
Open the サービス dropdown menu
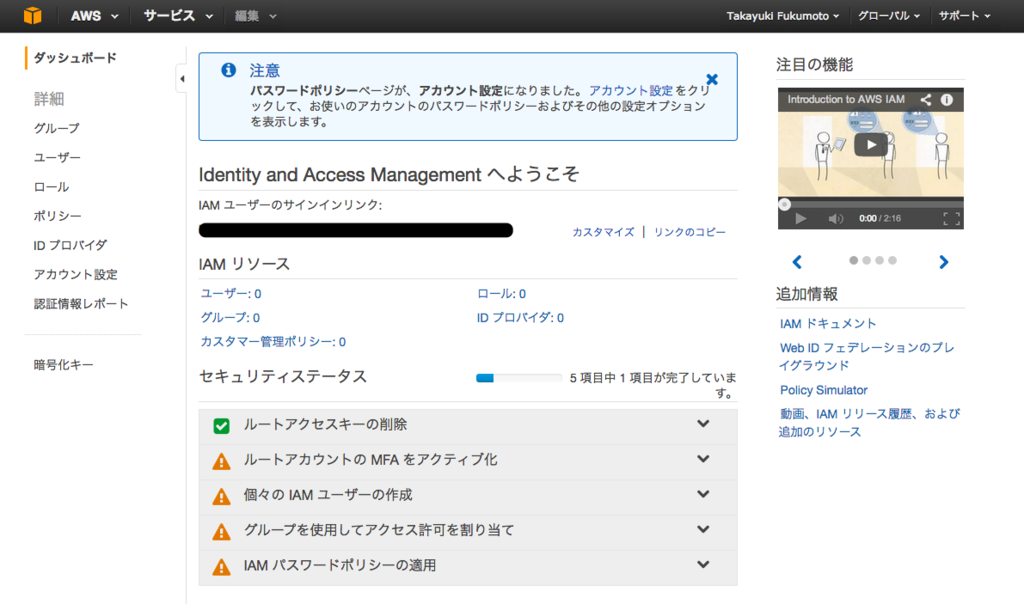(178, 16)
